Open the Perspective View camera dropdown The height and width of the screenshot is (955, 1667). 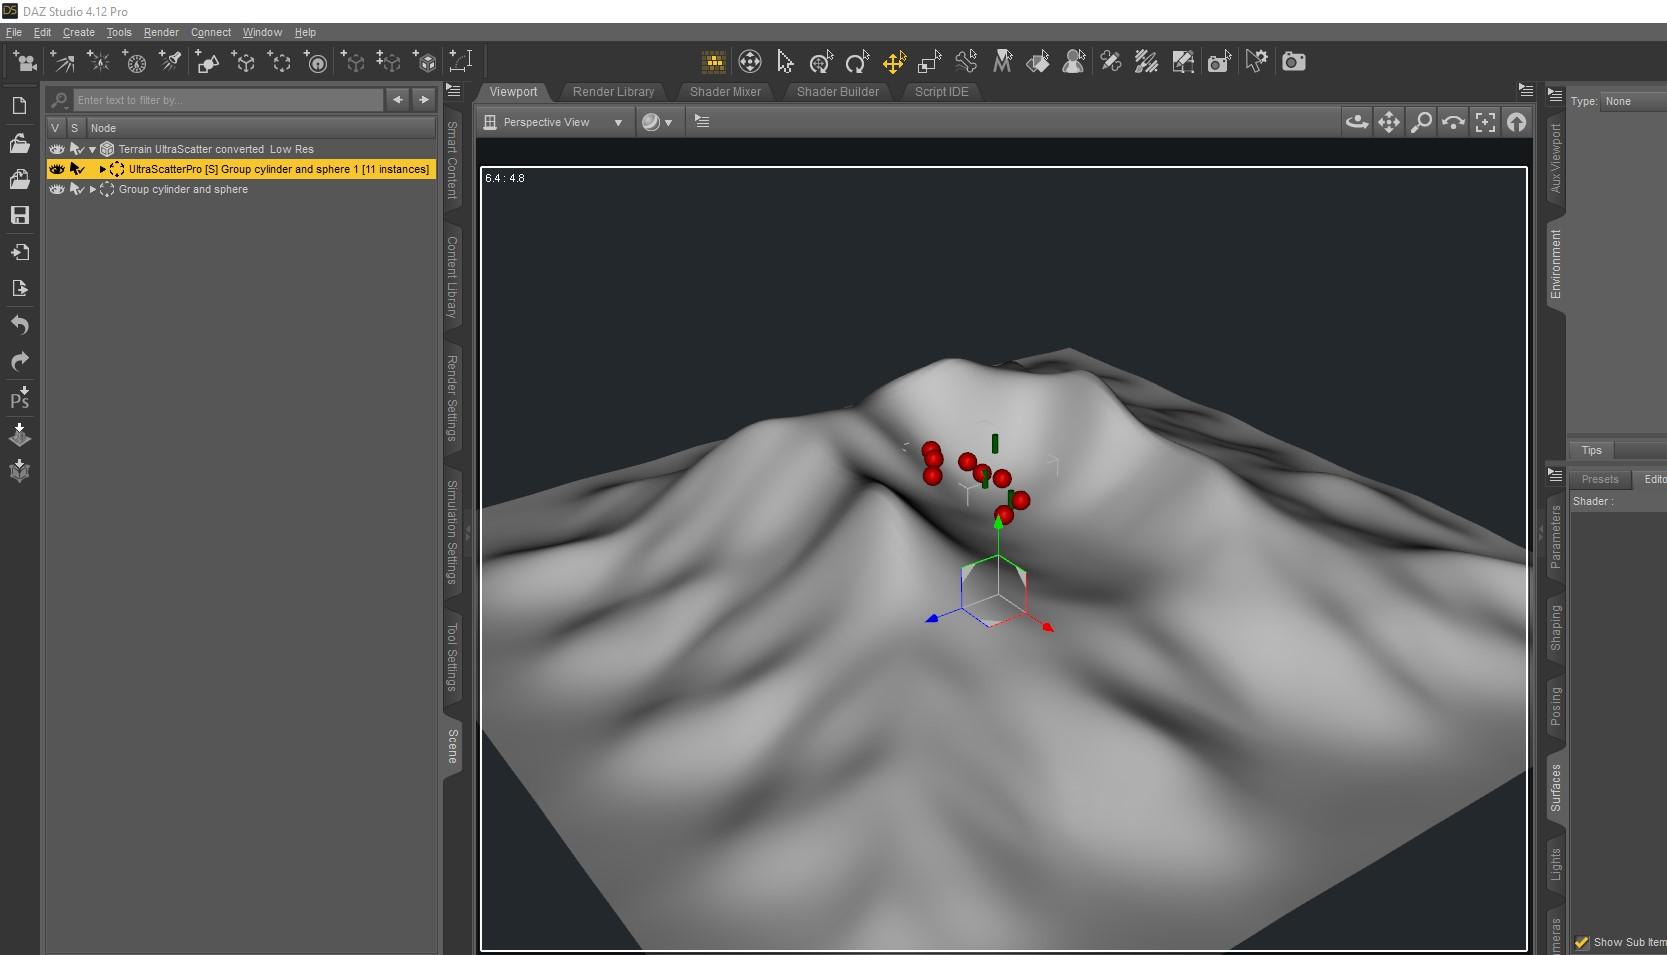pos(554,122)
